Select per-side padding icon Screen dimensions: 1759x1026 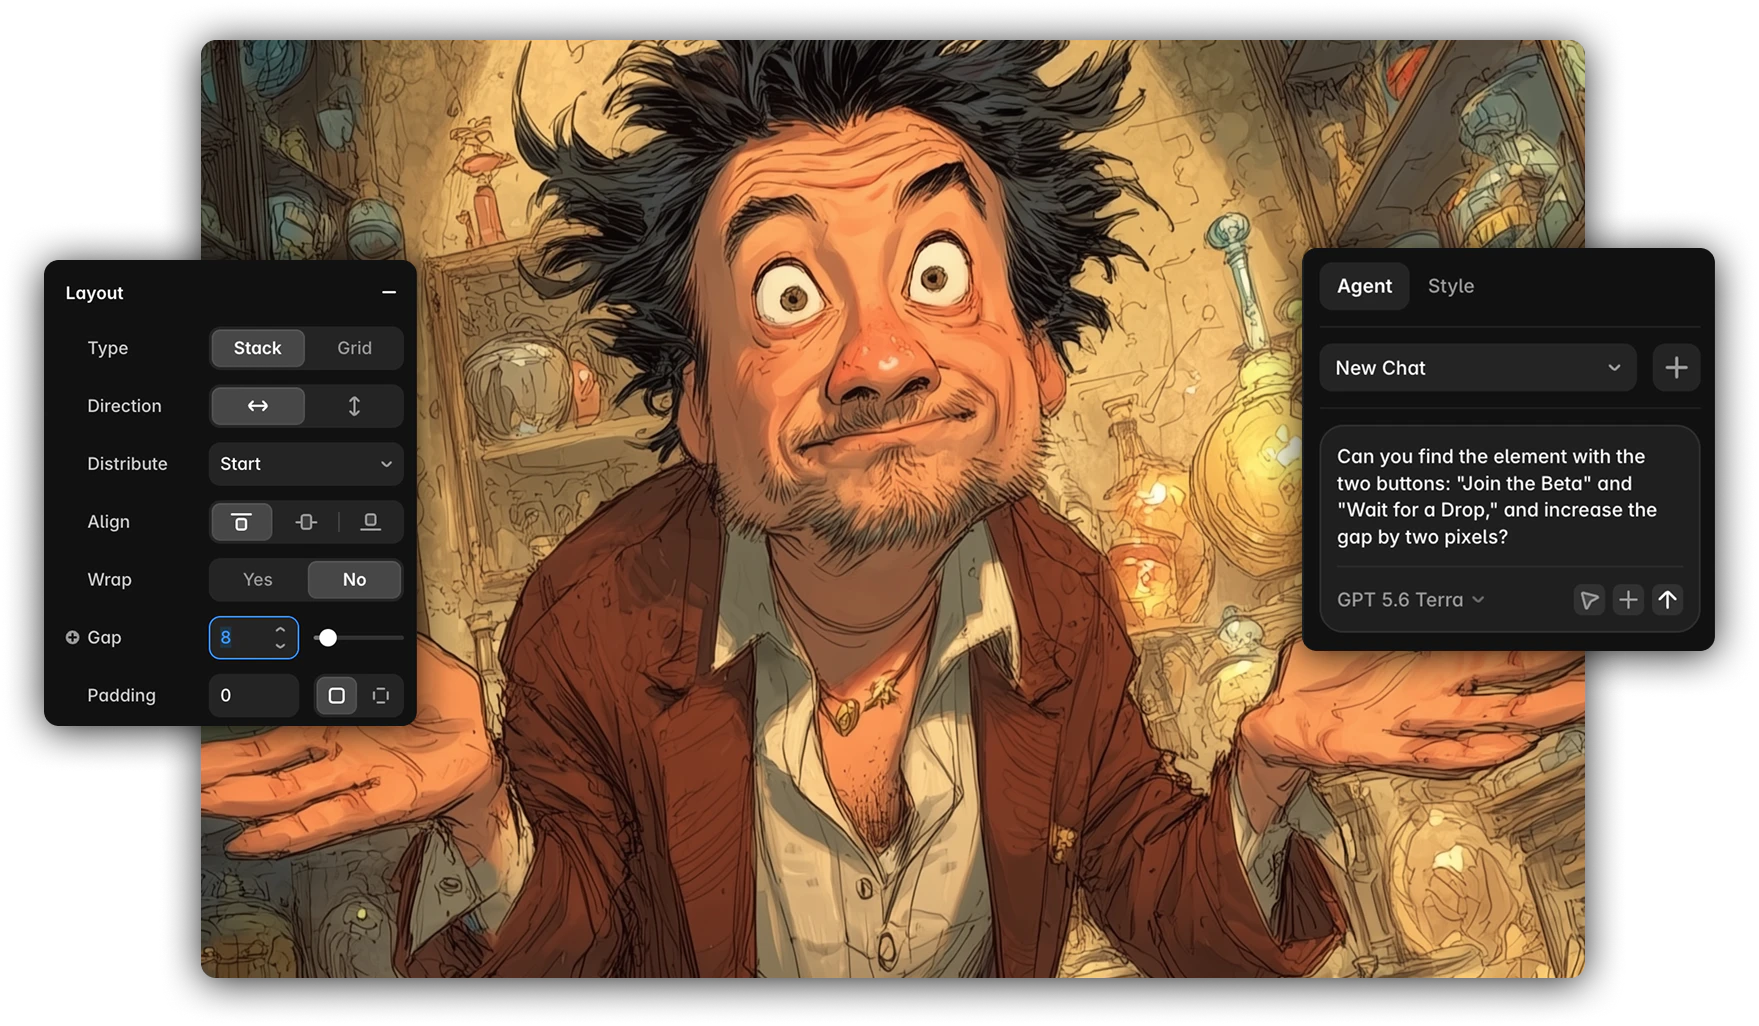381,695
